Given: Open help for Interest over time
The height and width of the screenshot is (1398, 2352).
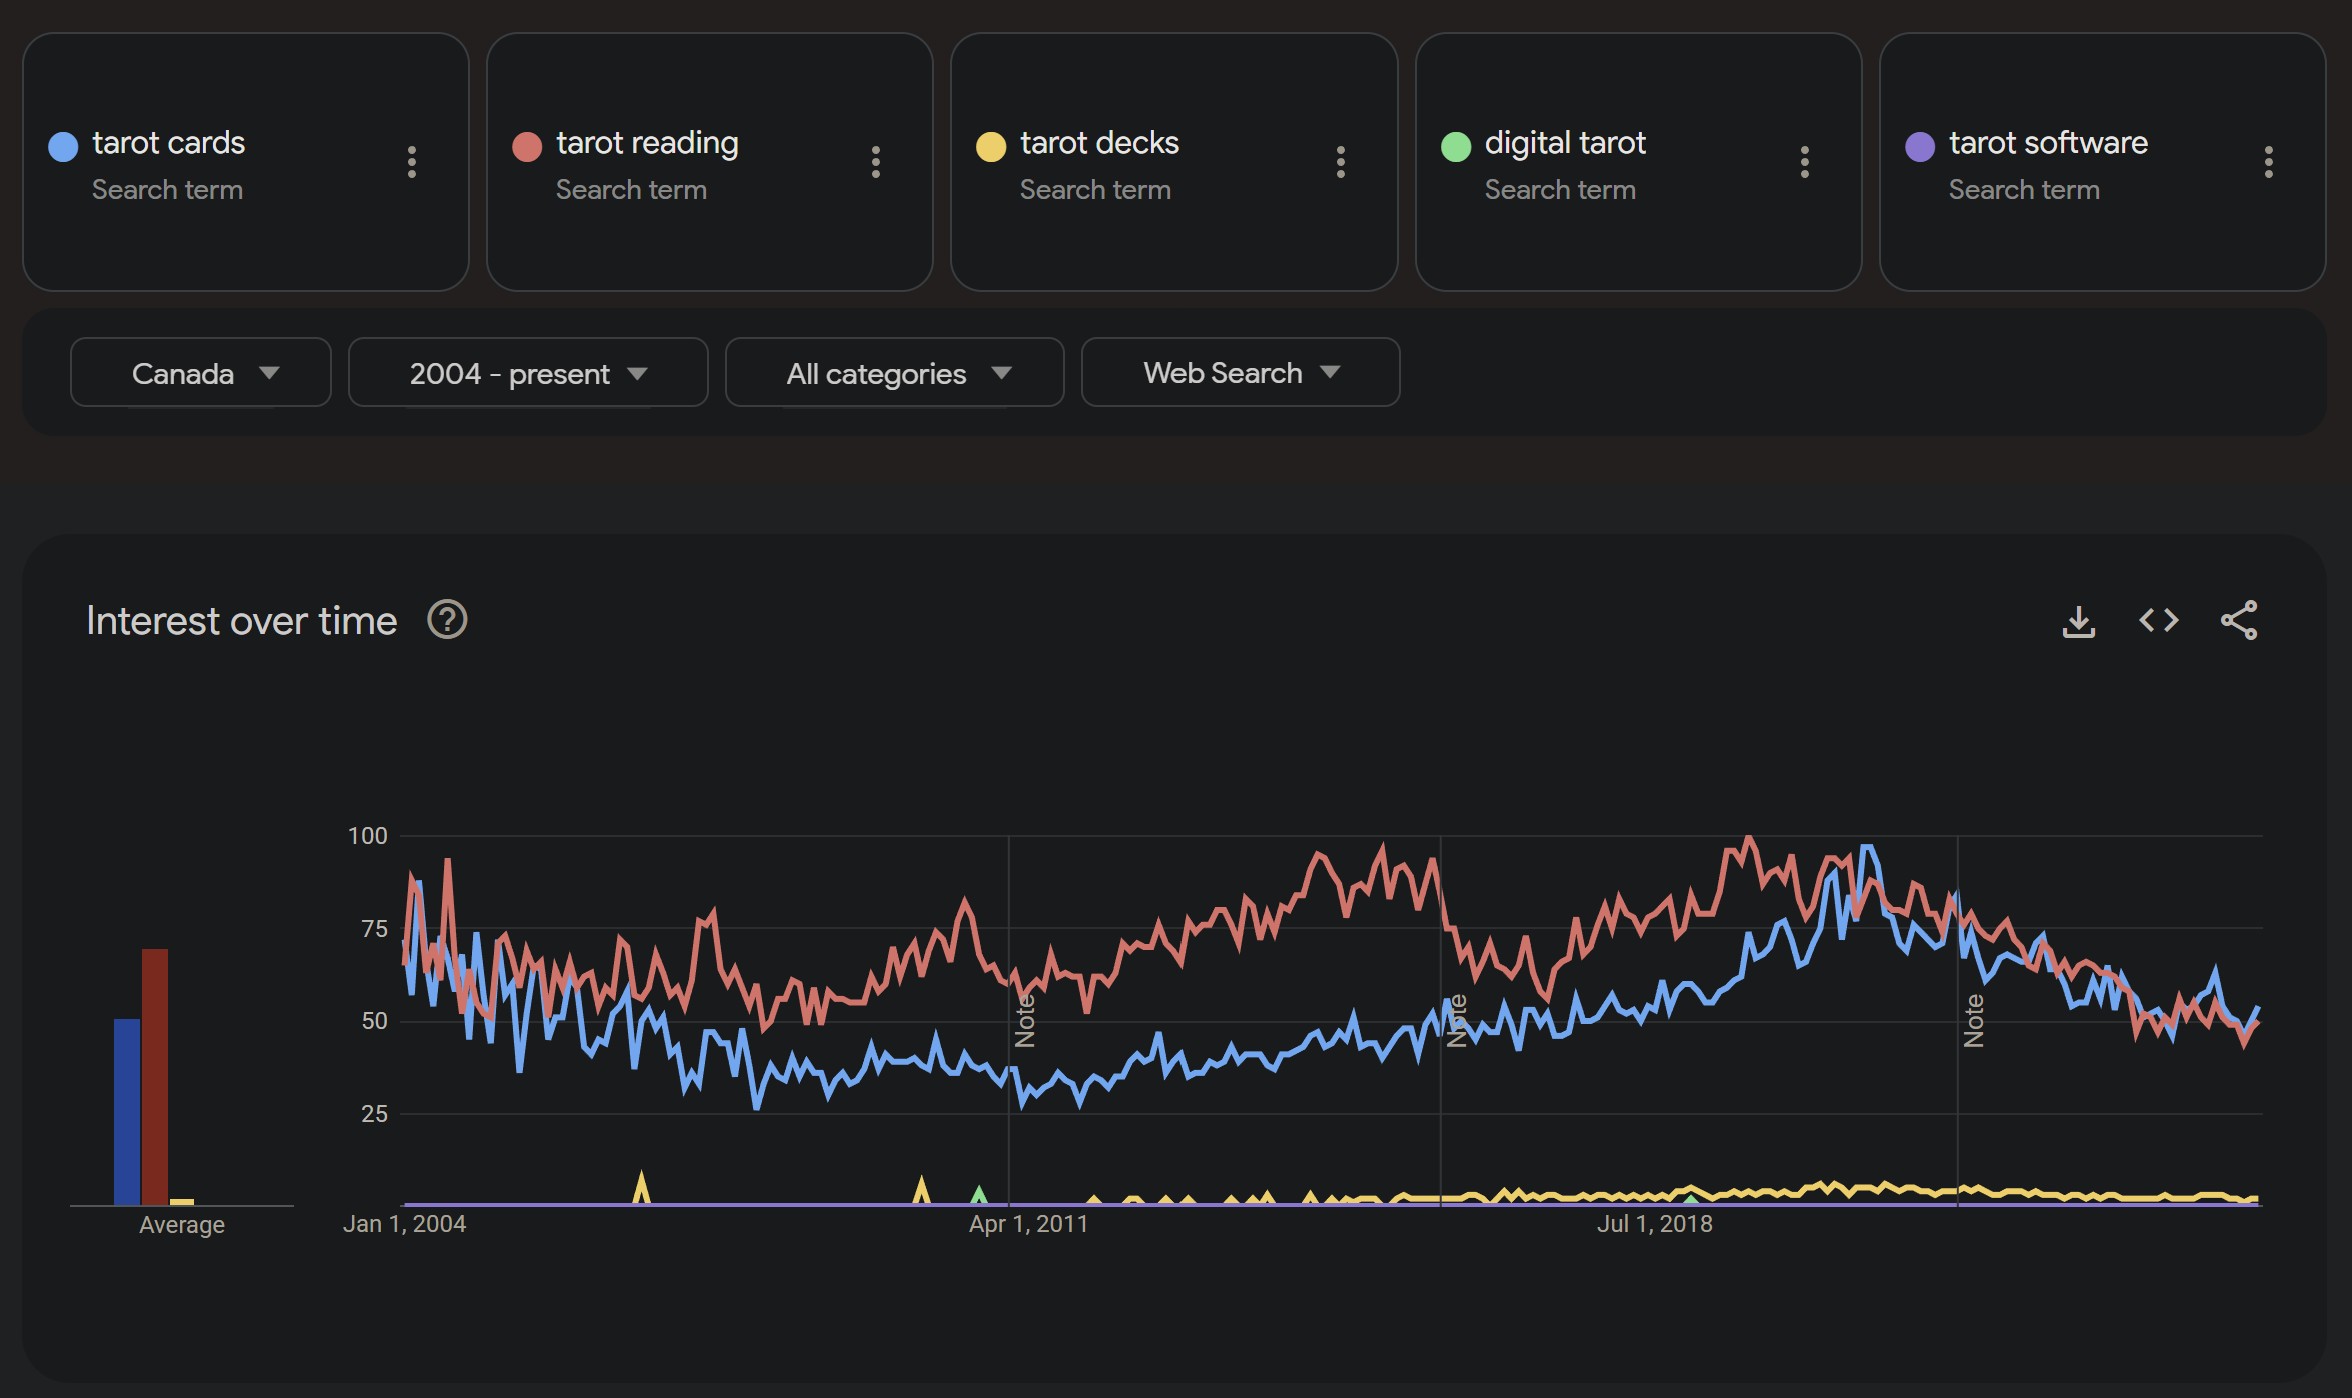Looking at the screenshot, I should pos(447,621).
